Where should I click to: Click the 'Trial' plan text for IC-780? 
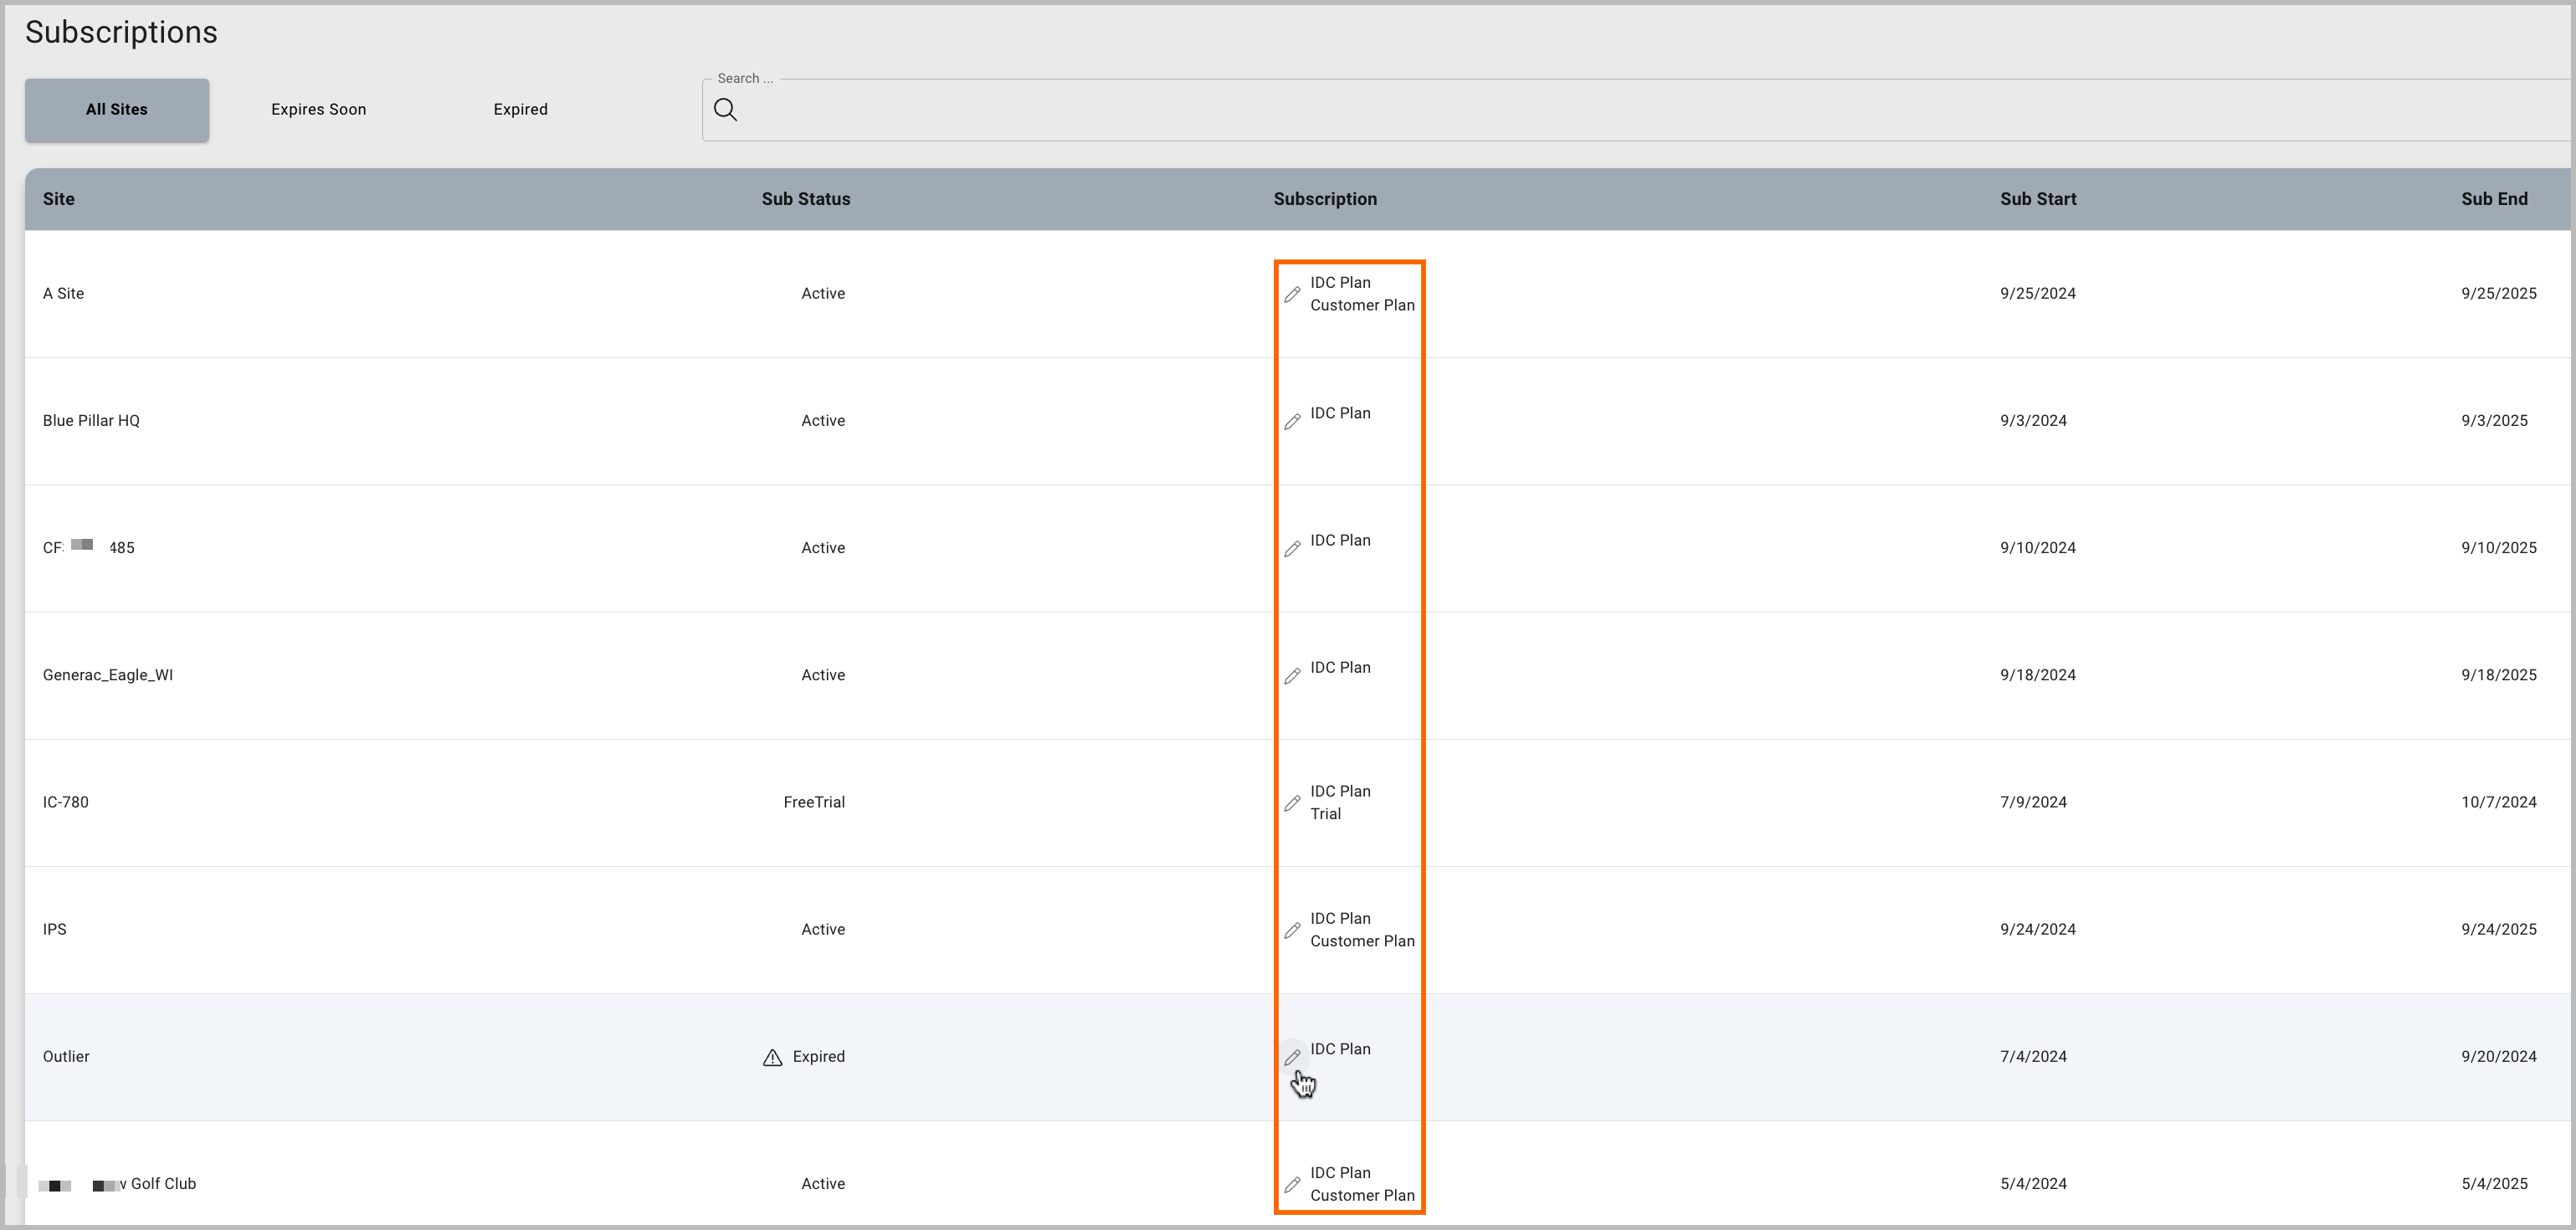click(x=1326, y=814)
